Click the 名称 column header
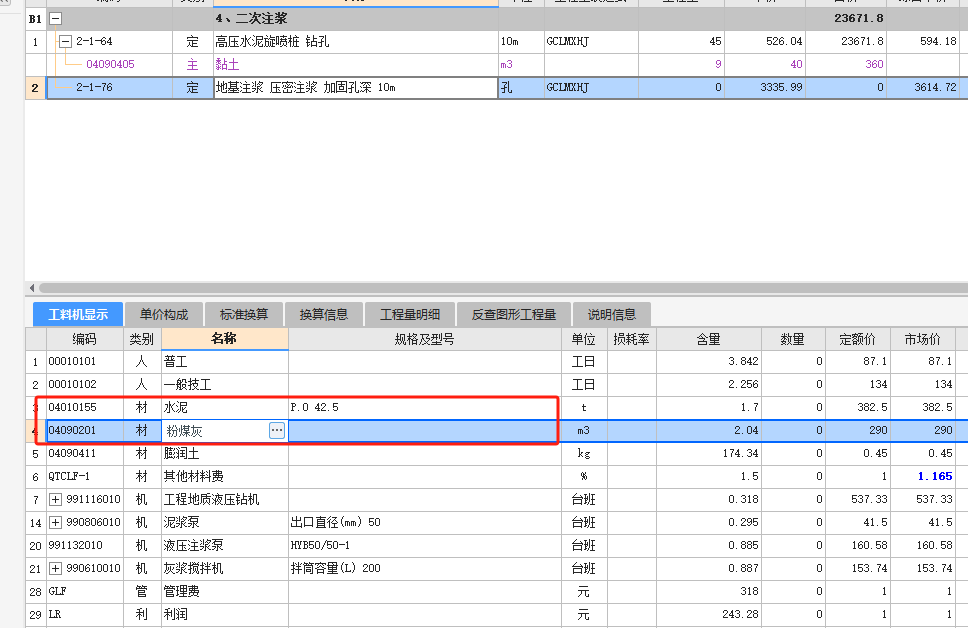 (225, 339)
